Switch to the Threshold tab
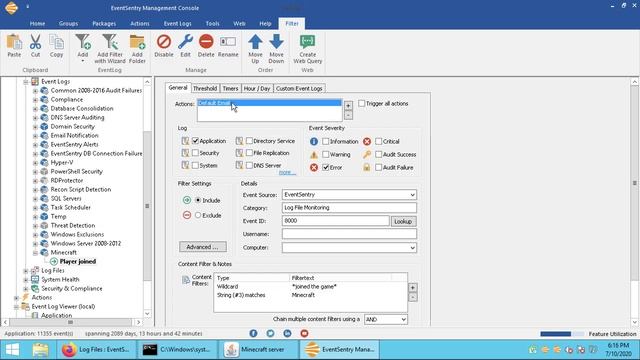Screen dimensions: 640x360 pyautogui.click(x=205, y=89)
